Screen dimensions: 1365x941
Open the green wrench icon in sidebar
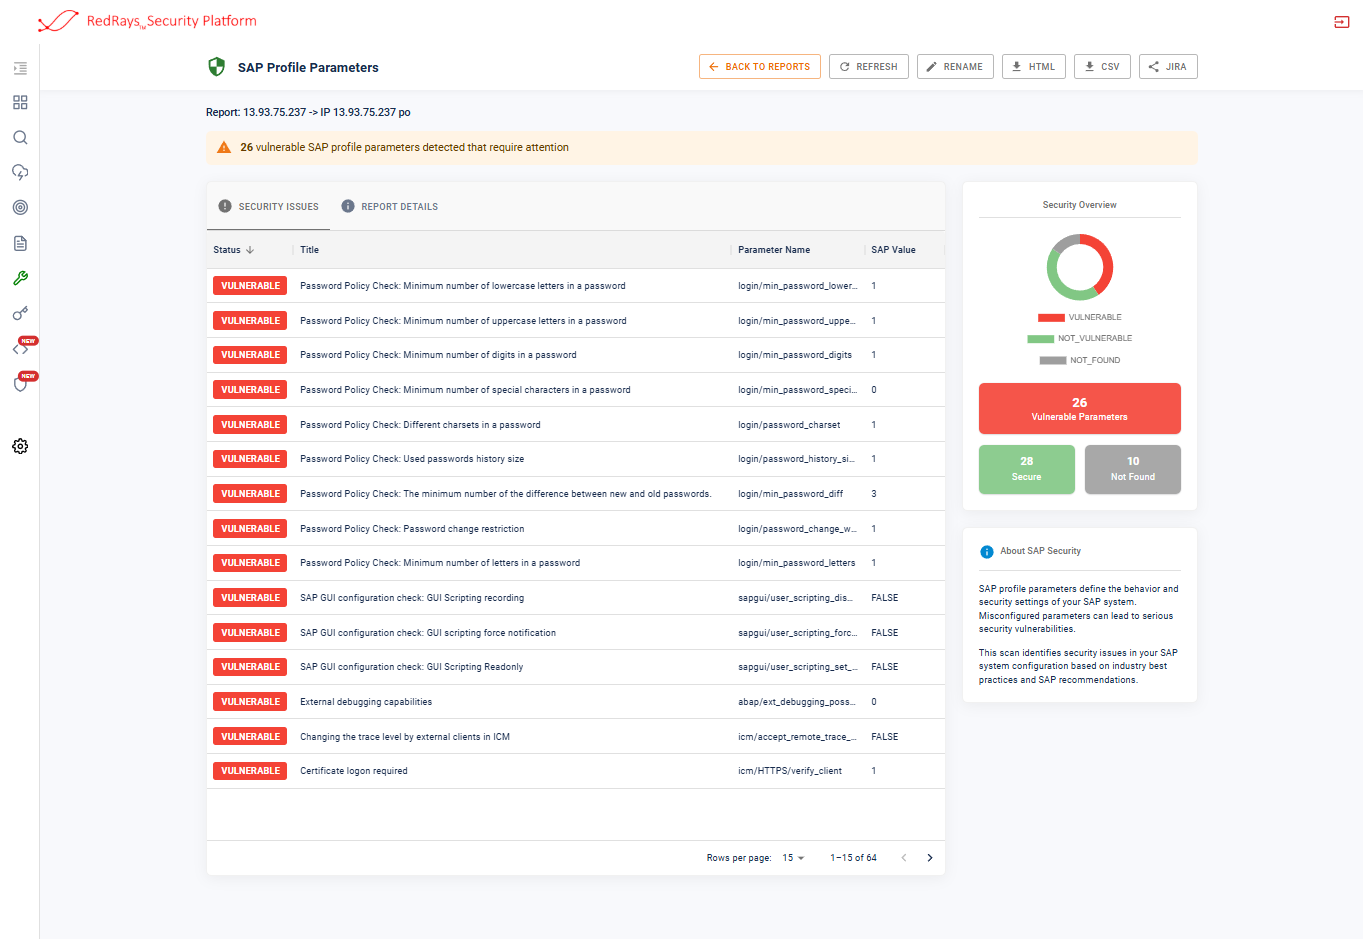point(20,278)
